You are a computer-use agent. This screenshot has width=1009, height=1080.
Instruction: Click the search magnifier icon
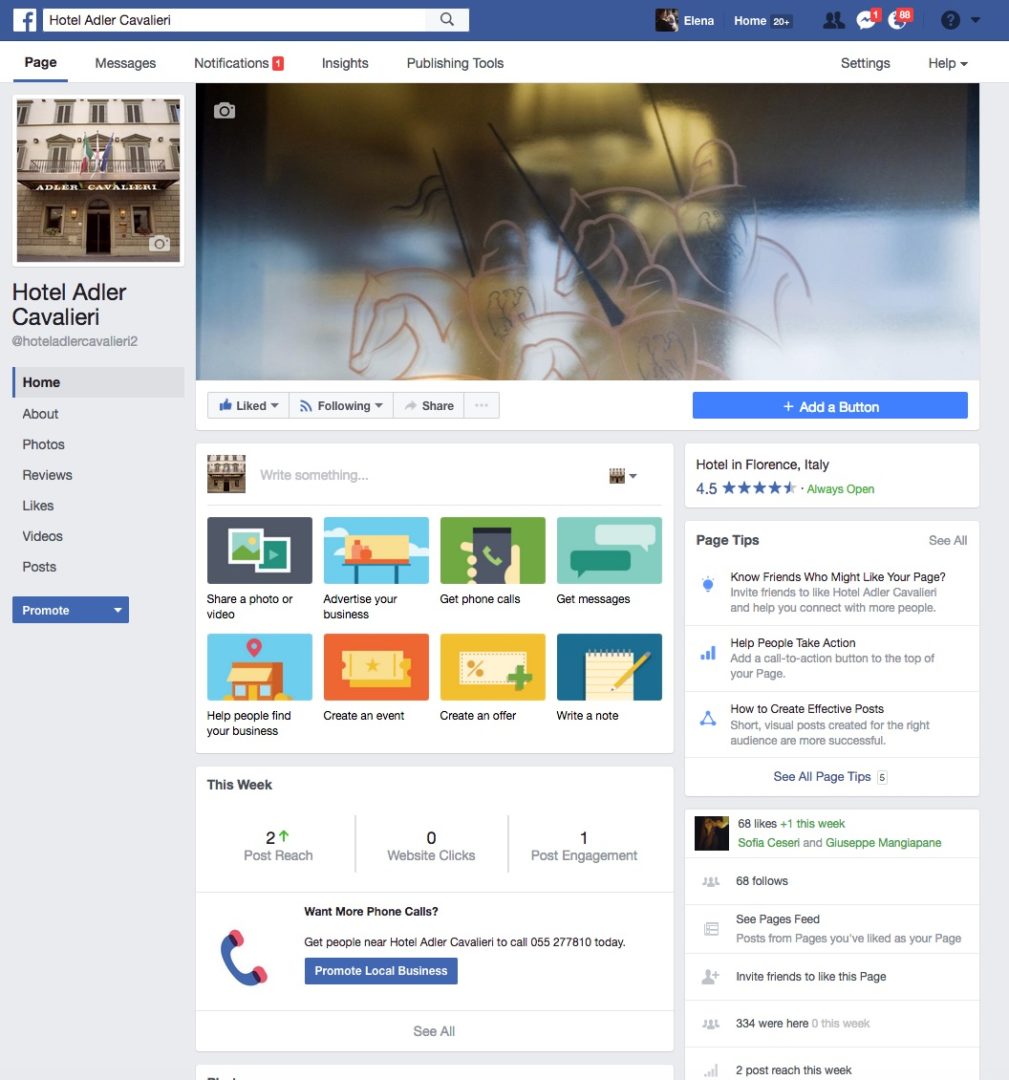point(447,20)
